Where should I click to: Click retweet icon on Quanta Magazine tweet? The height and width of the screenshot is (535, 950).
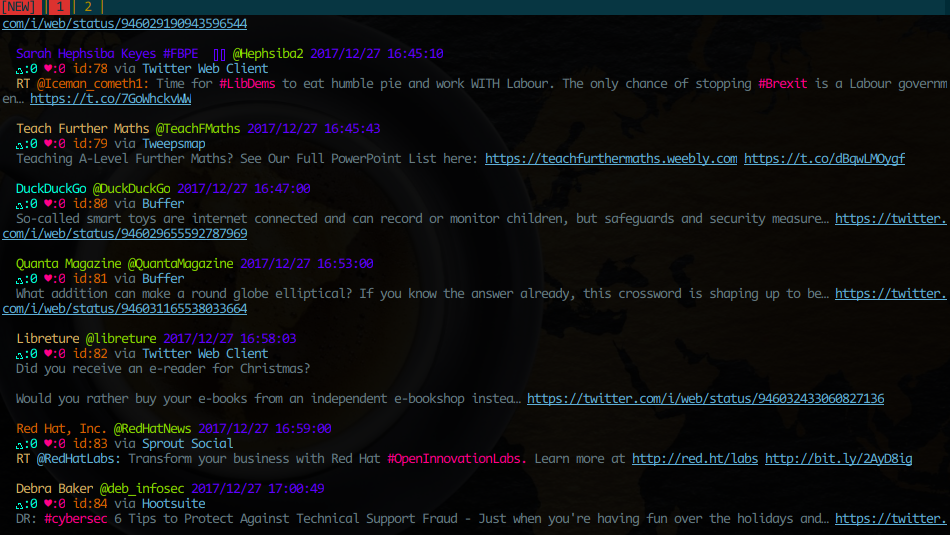[x=20, y=279]
